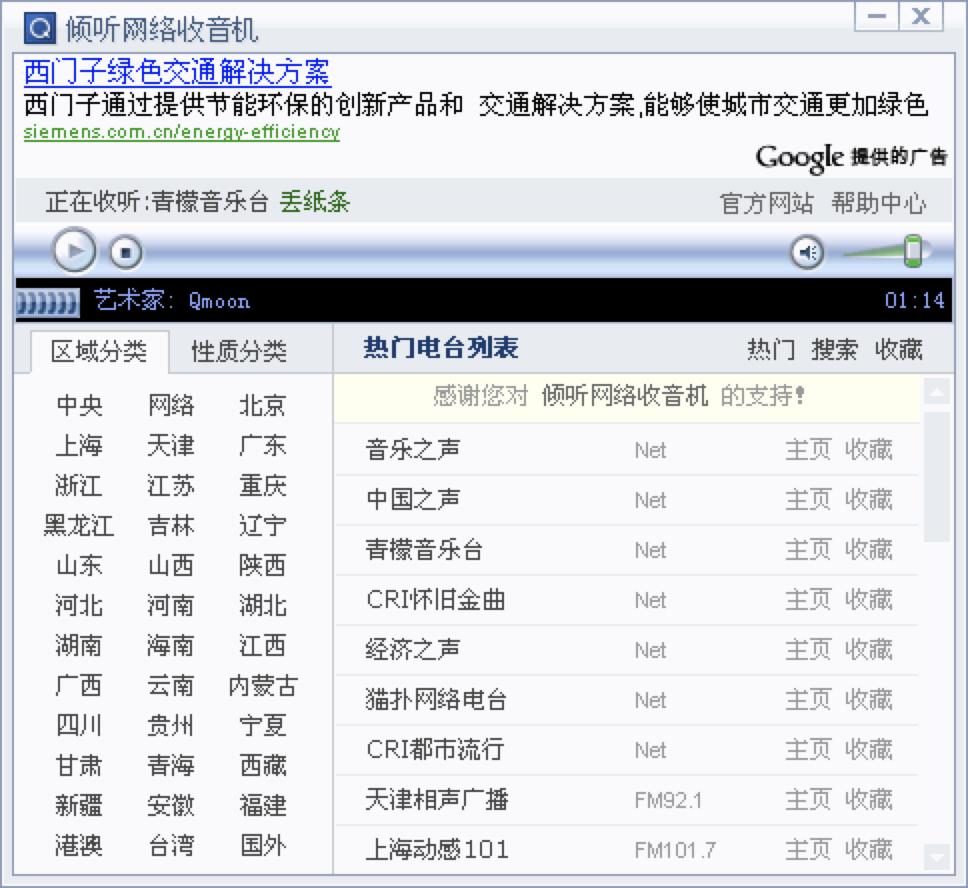Open the 帮助中心 link
The height and width of the screenshot is (888, 968).
pos(878,203)
